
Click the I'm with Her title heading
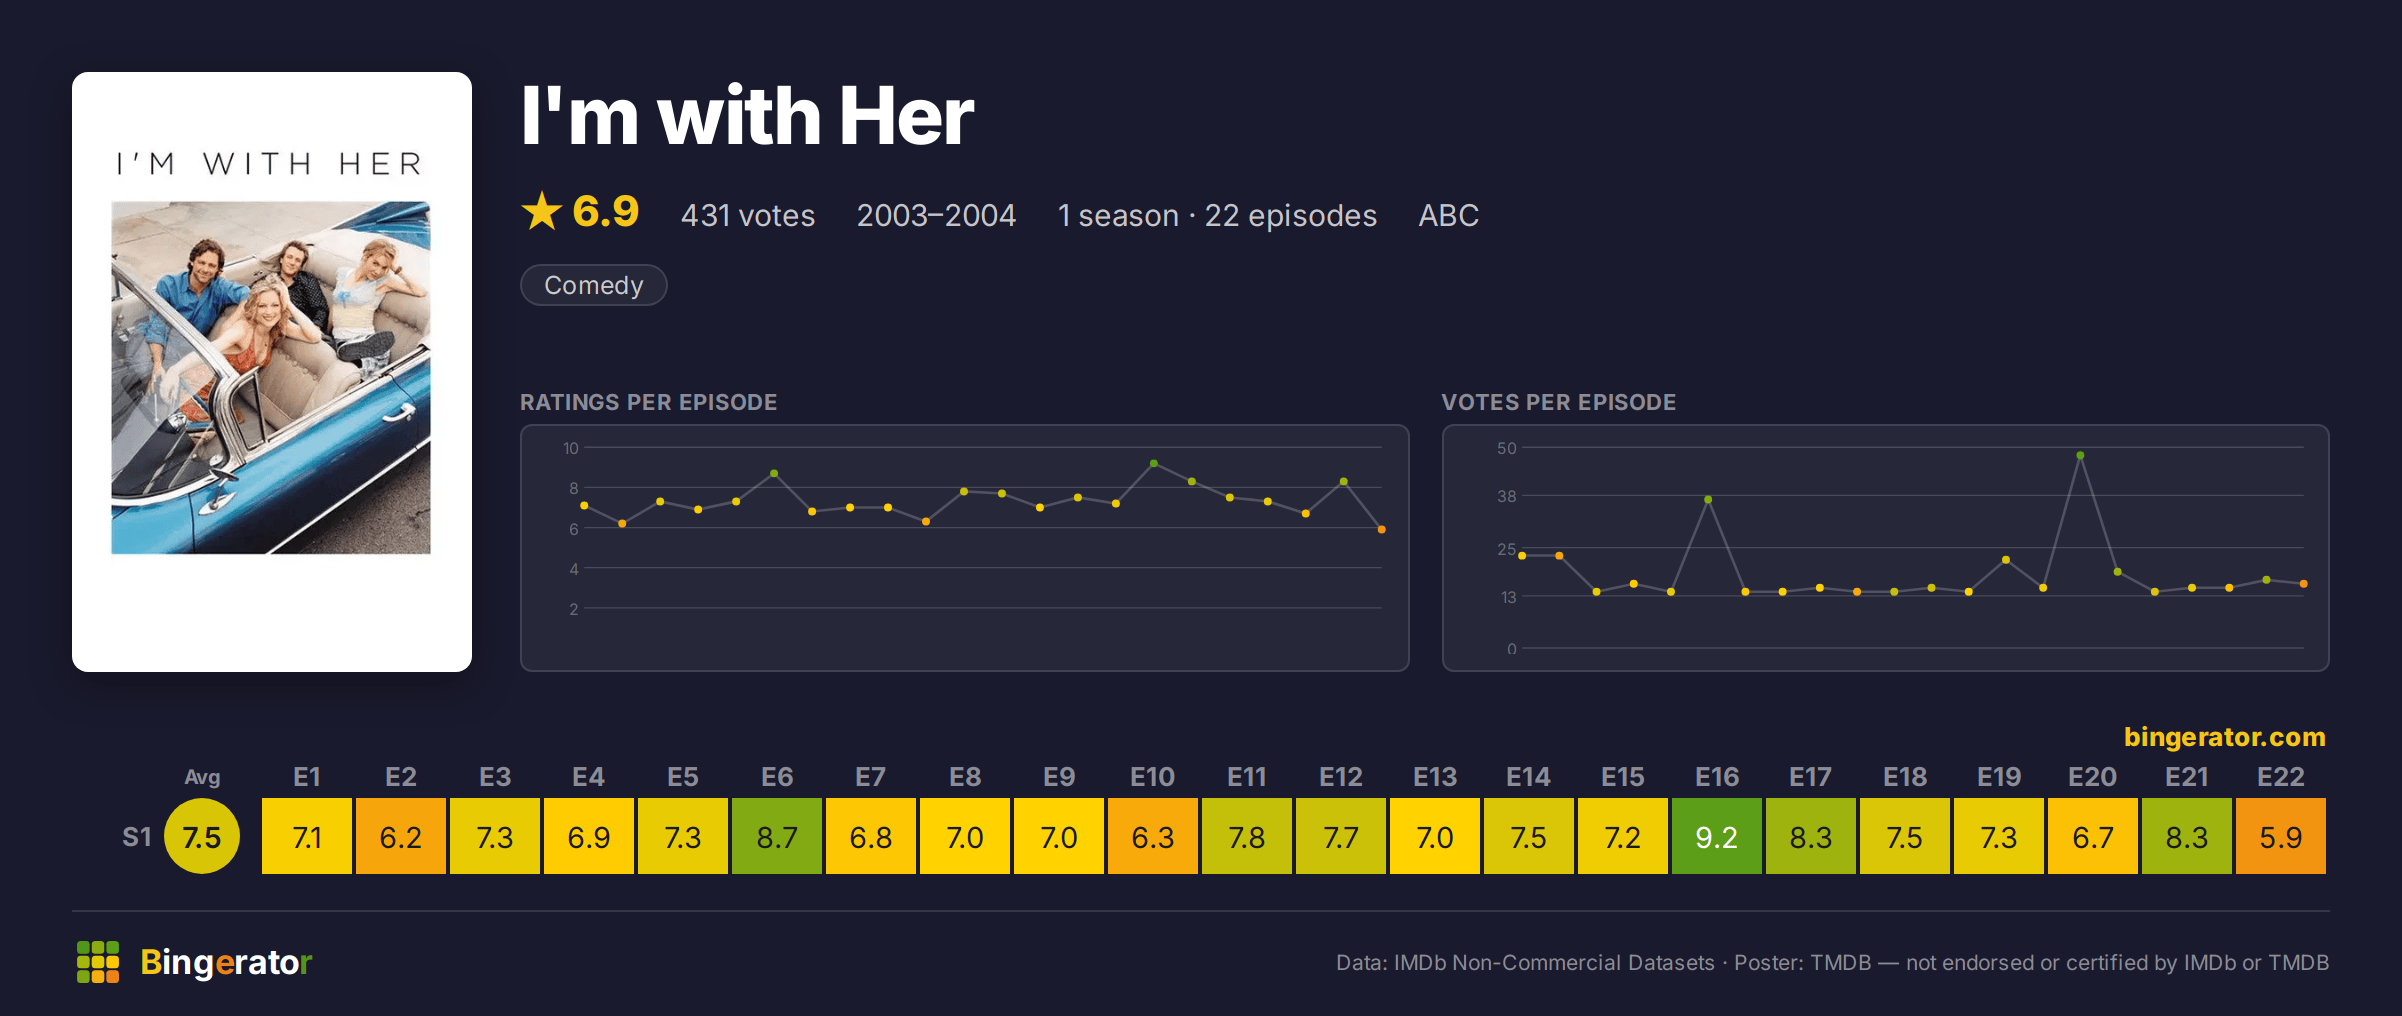pyautogui.click(x=747, y=116)
